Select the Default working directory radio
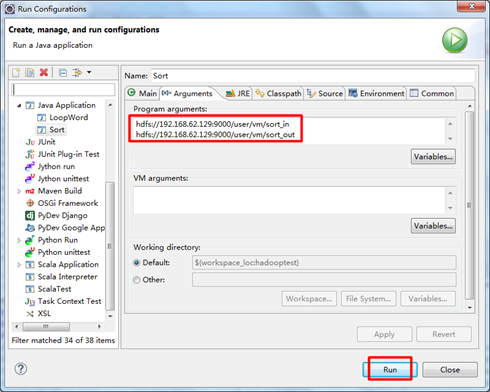490x392 pixels. [x=136, y=263]
